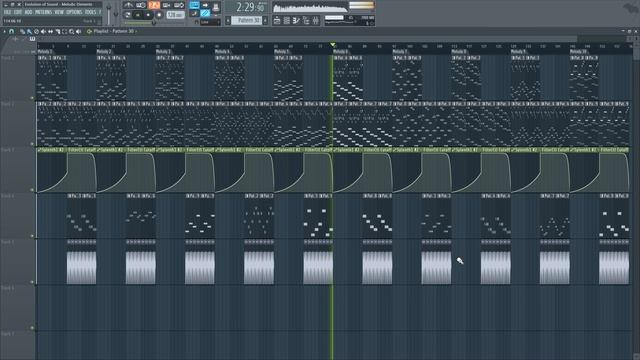The image size is (640, 360).
Task: Open the FILE menu
Action: [7, 12]
